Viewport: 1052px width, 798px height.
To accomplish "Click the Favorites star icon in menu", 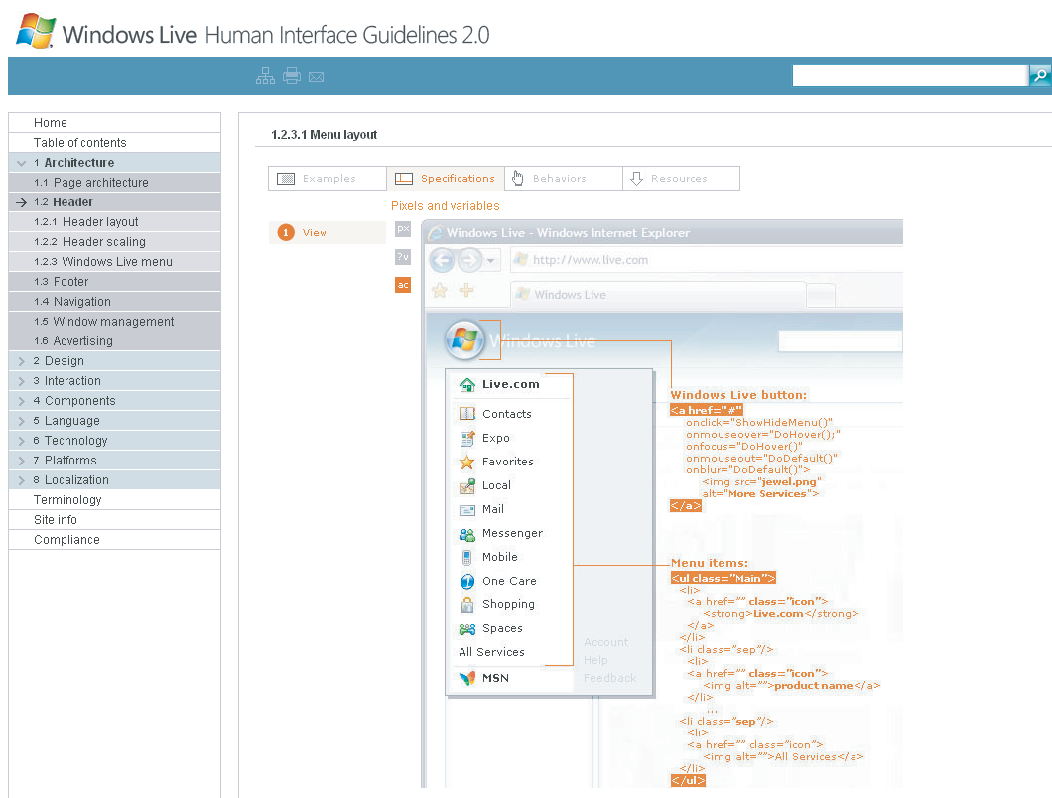I will (467, 462).
